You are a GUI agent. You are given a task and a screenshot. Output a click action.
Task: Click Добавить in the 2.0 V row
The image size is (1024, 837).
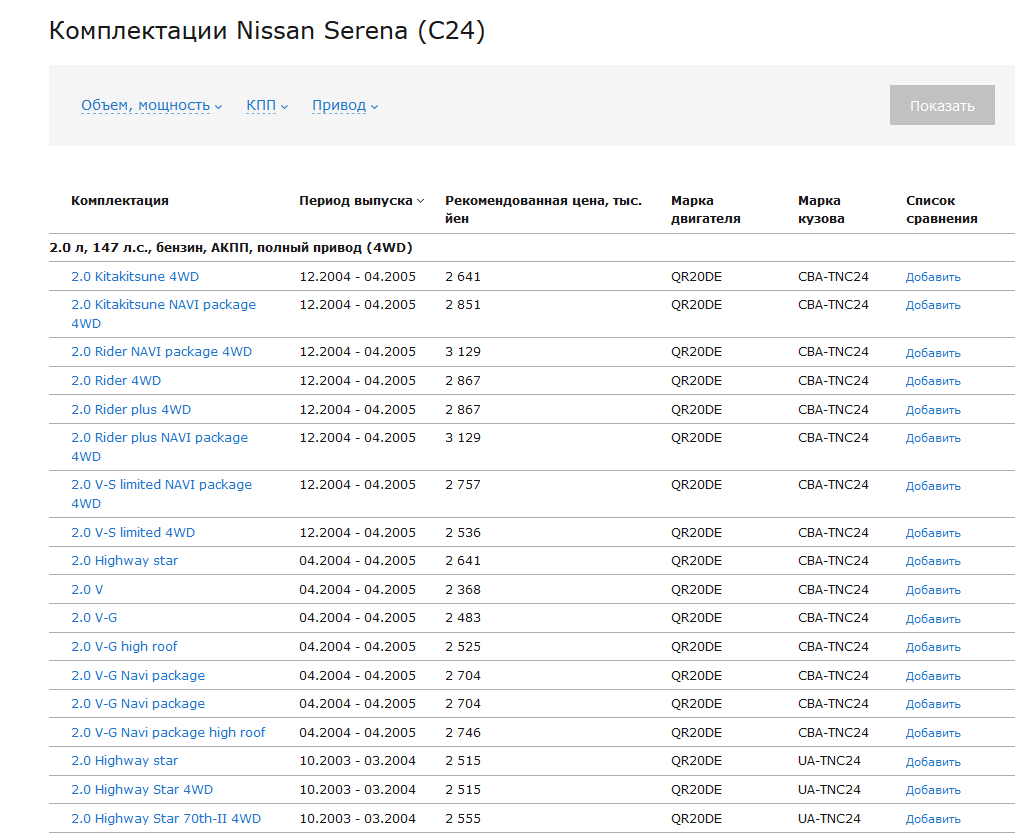click(933, 590)
